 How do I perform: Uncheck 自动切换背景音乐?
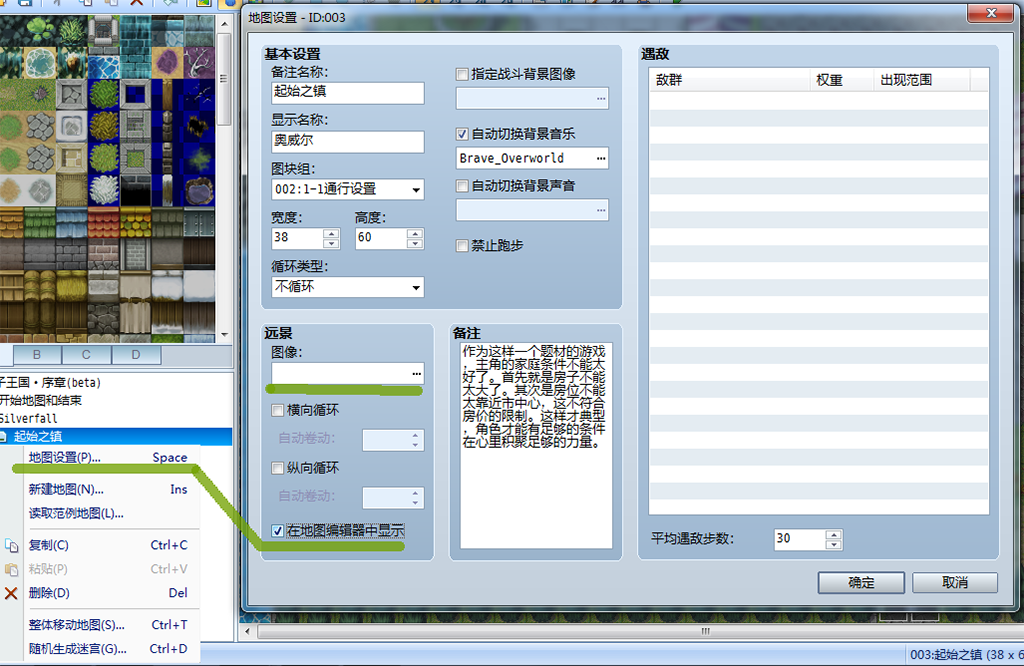pos(462,134)
